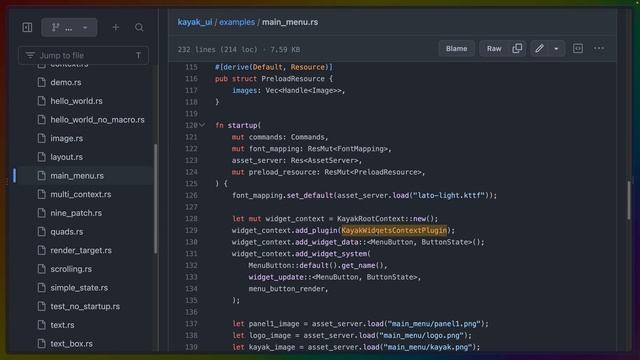Select line number 115
Image resolution: width=640 pixels, height=360 pixels.
[x=191, y=67]
